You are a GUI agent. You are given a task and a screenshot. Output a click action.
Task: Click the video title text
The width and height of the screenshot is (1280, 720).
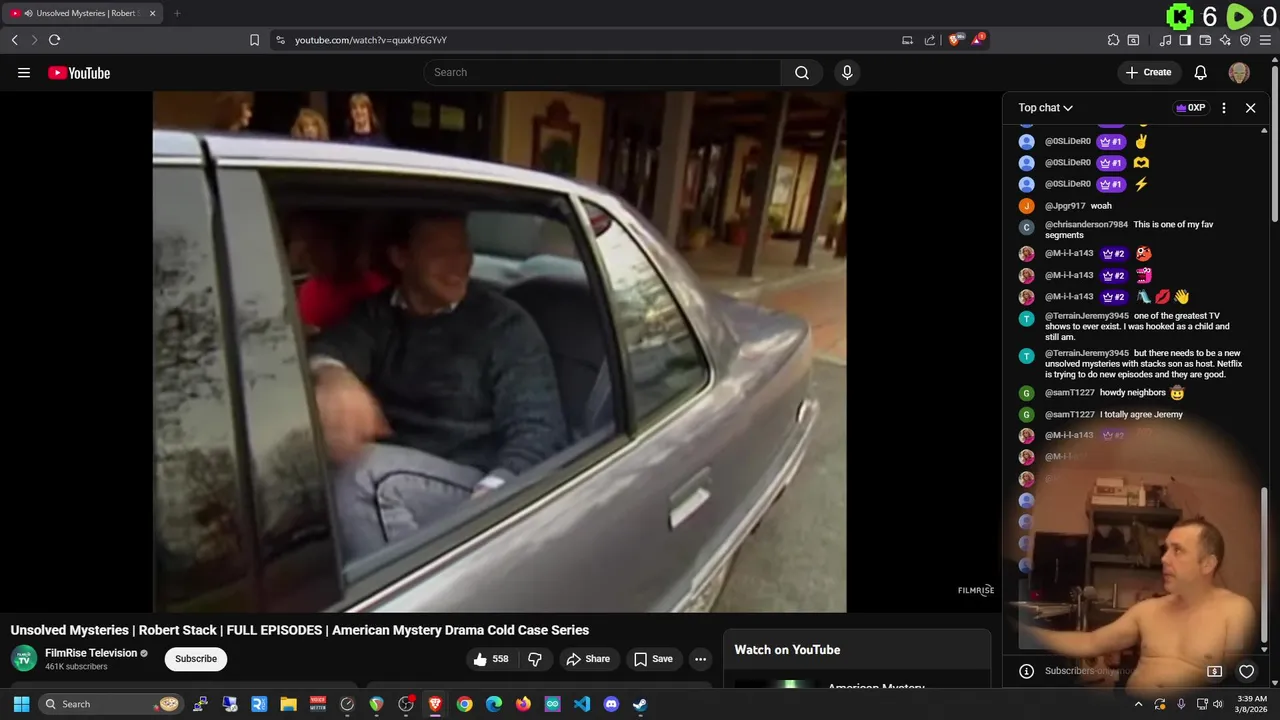300,630
